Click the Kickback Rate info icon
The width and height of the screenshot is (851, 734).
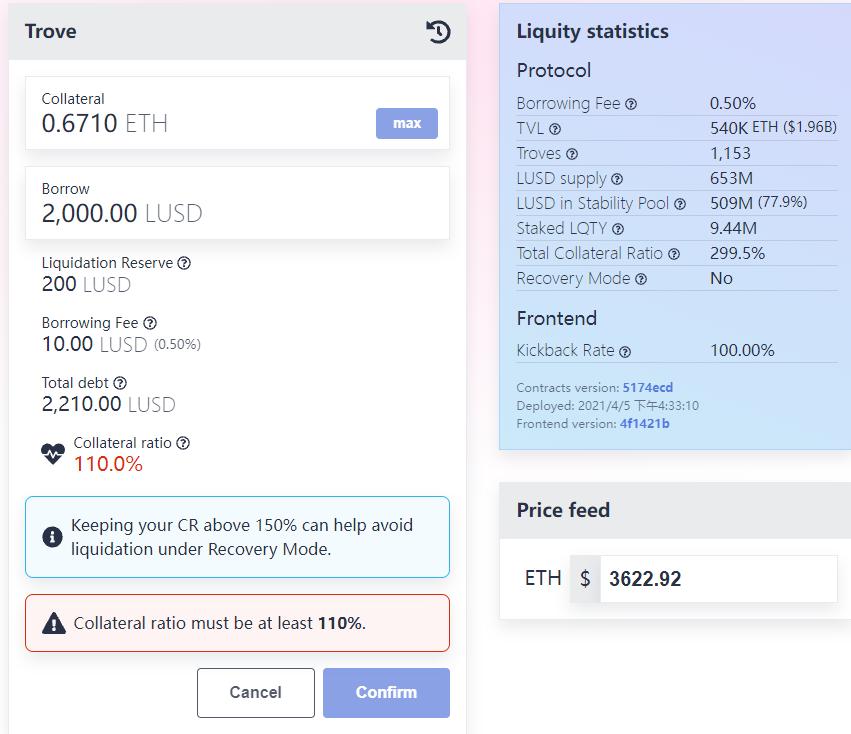pos(625,352)
